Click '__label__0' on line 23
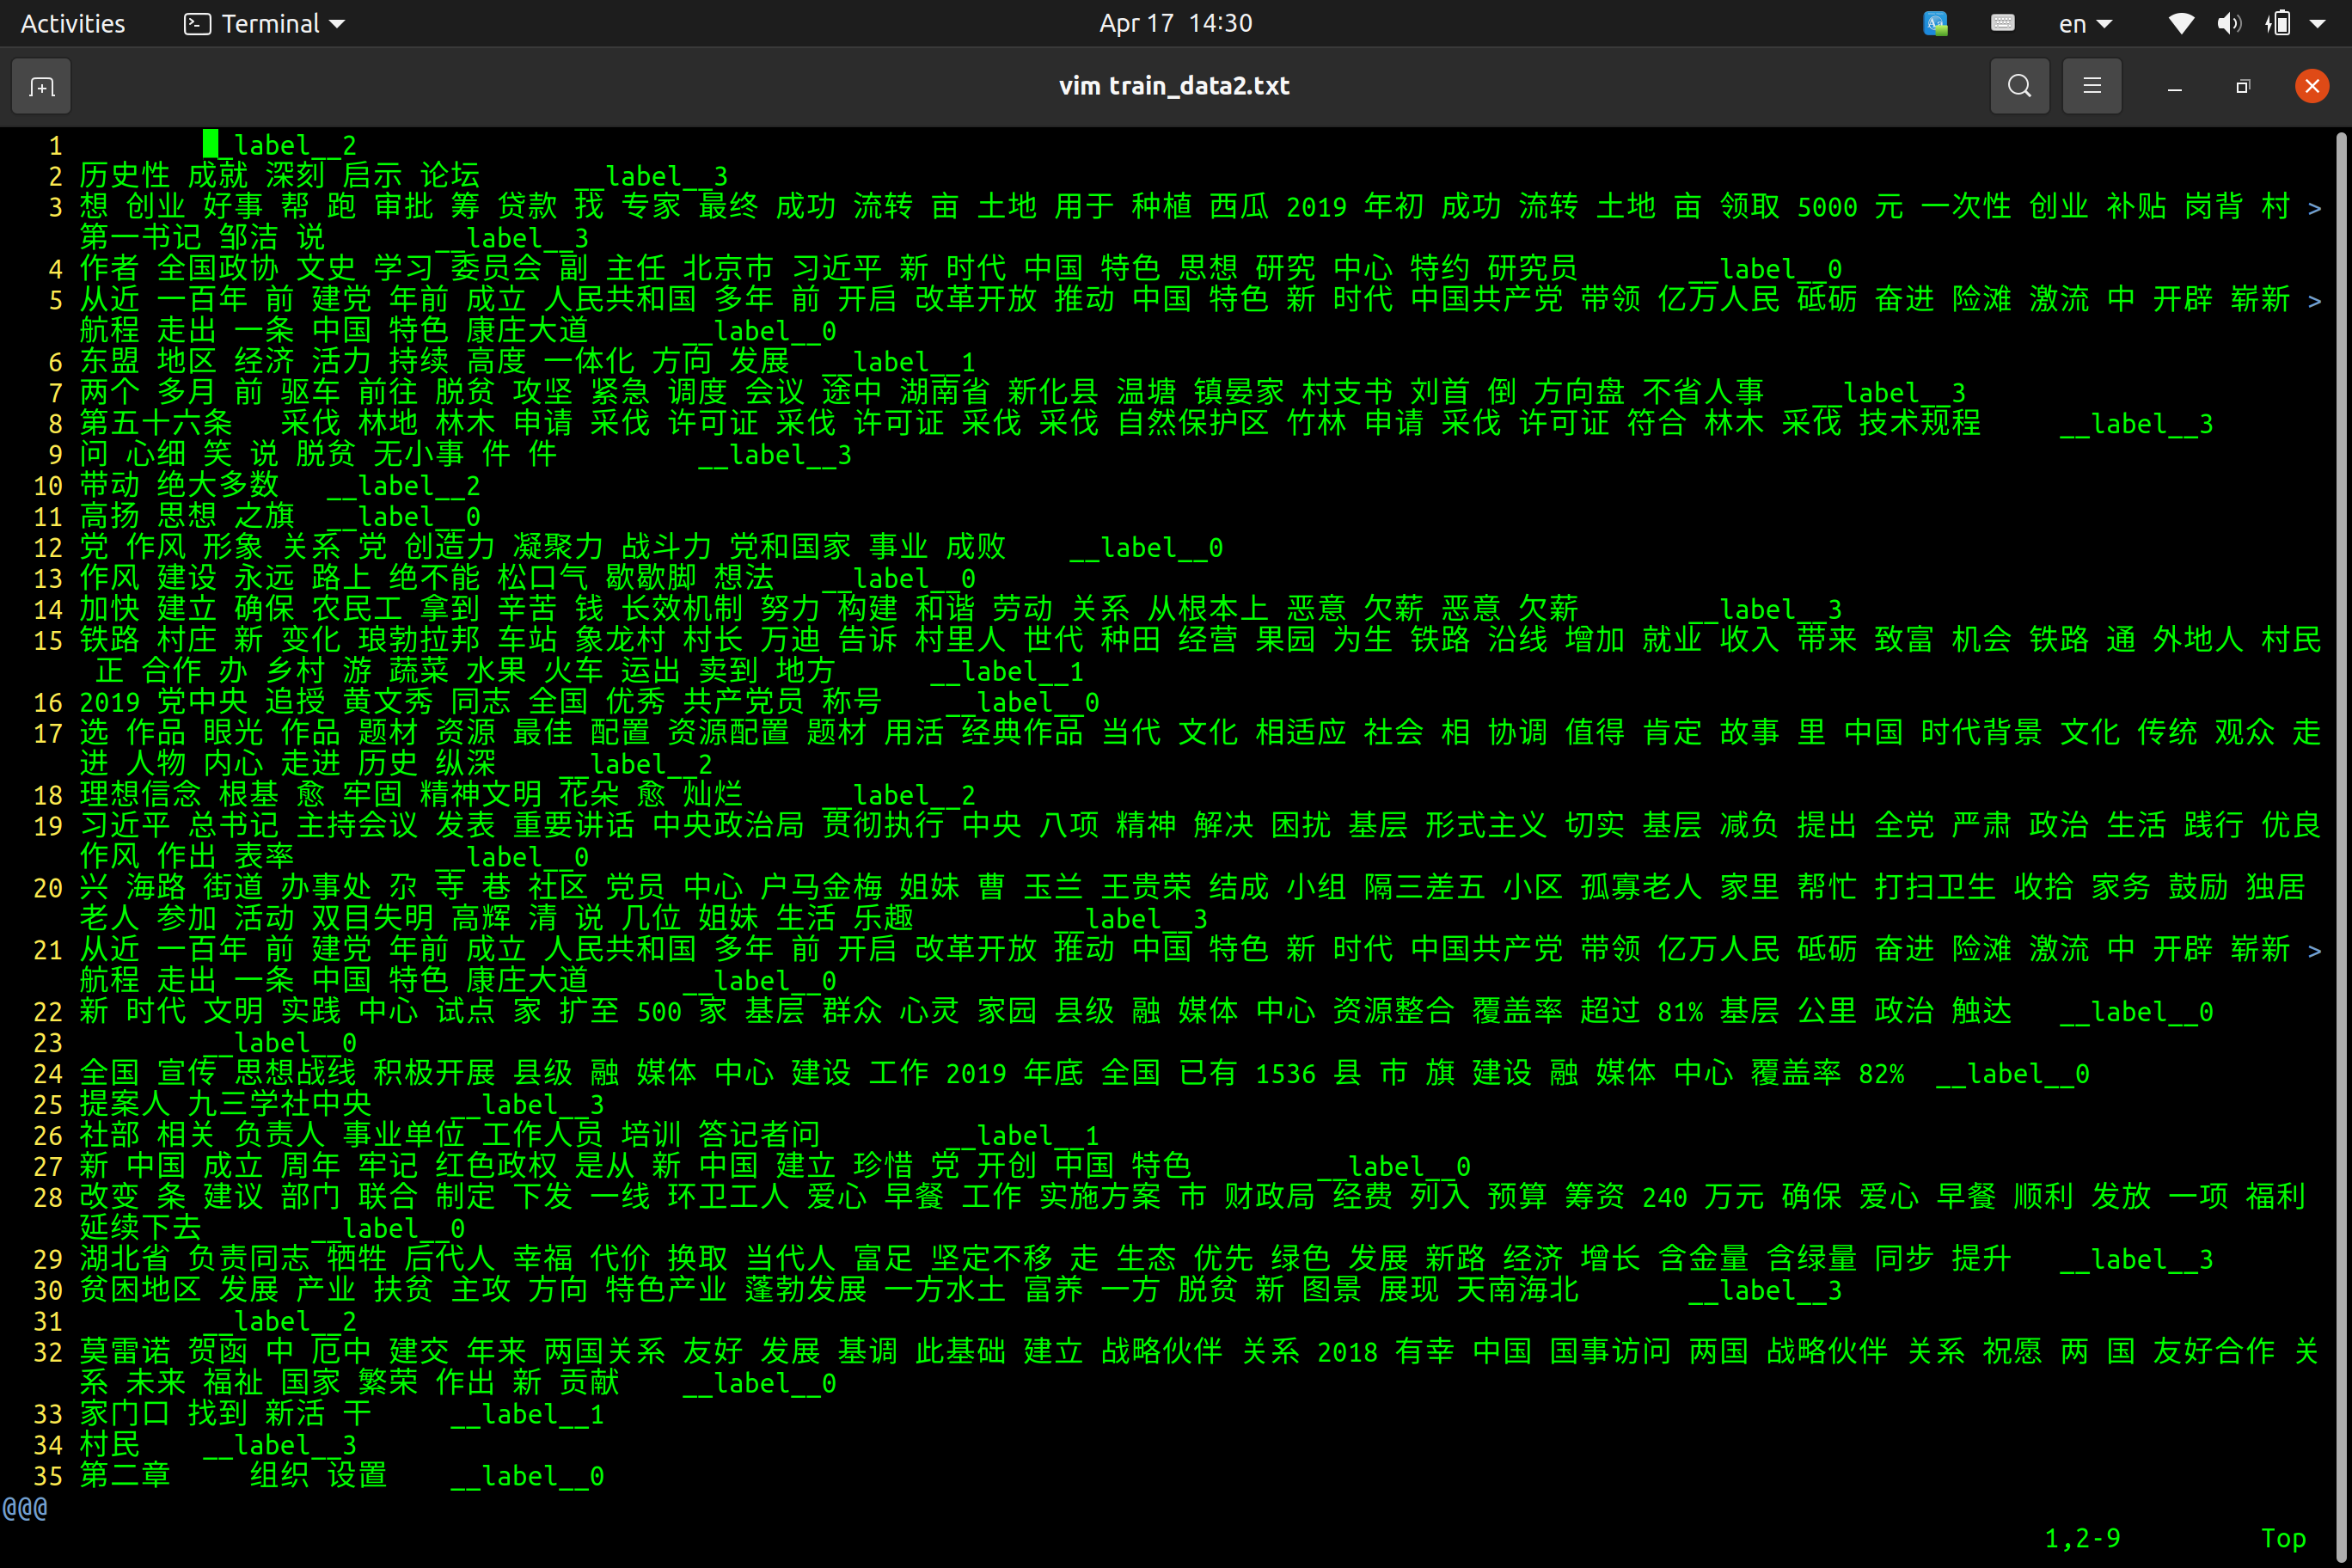This screenshot has width=2352, height=1568. point(280,1044)
